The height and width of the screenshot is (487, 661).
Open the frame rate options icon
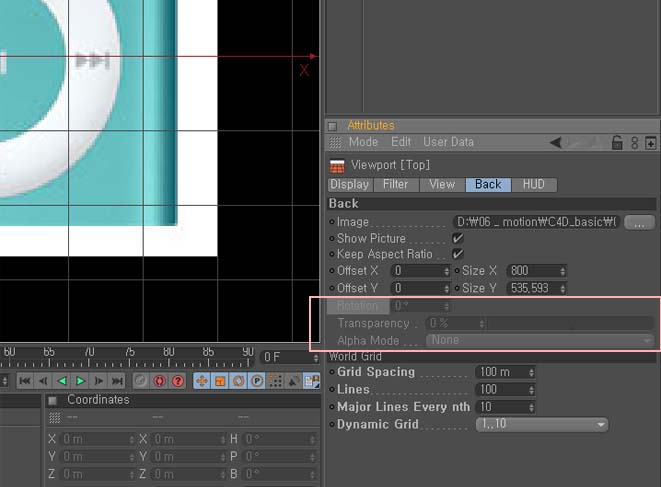(x=312, y=381)
